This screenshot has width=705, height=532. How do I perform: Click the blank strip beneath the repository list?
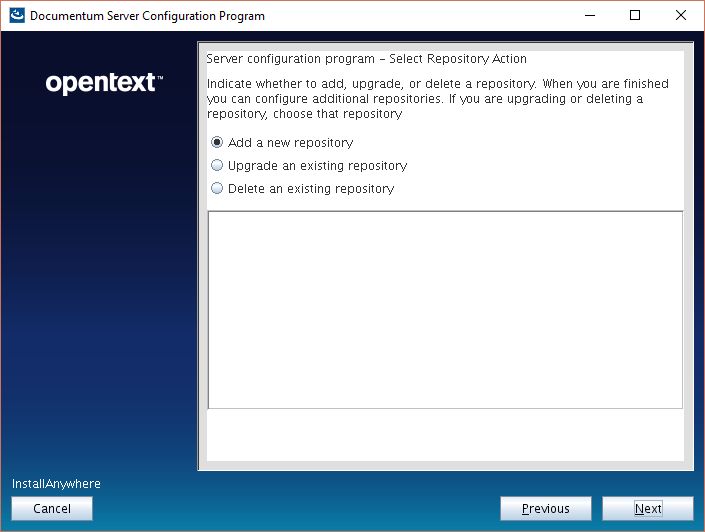(444, 434)
